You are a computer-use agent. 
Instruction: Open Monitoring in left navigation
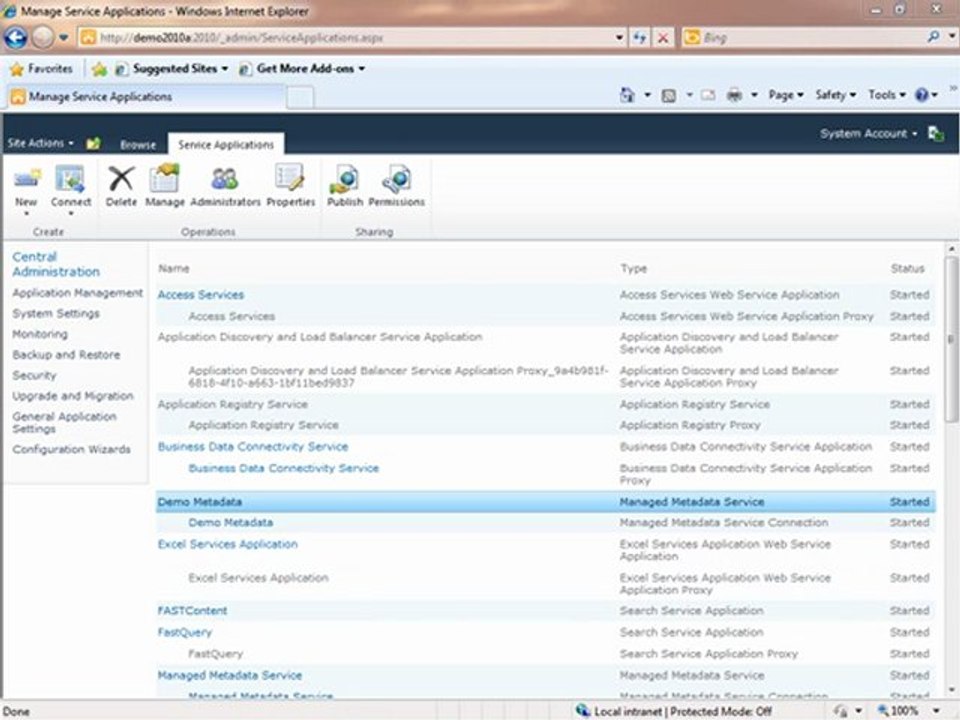tap(40, 334)
